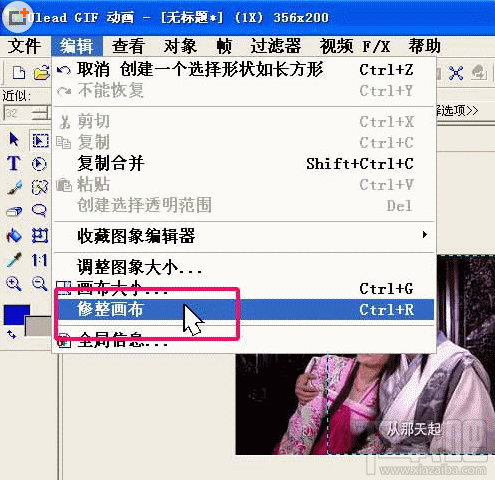Close the open 编辑 menu

click(77, 46)
